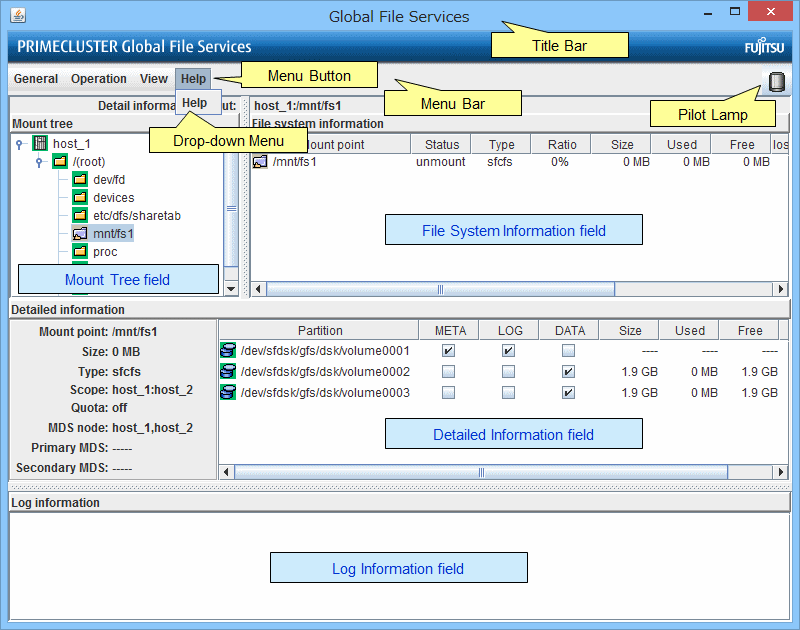
Task: Click the volume0003 partition disk icon
Action: pyautogui.click(x=228, y=393)
